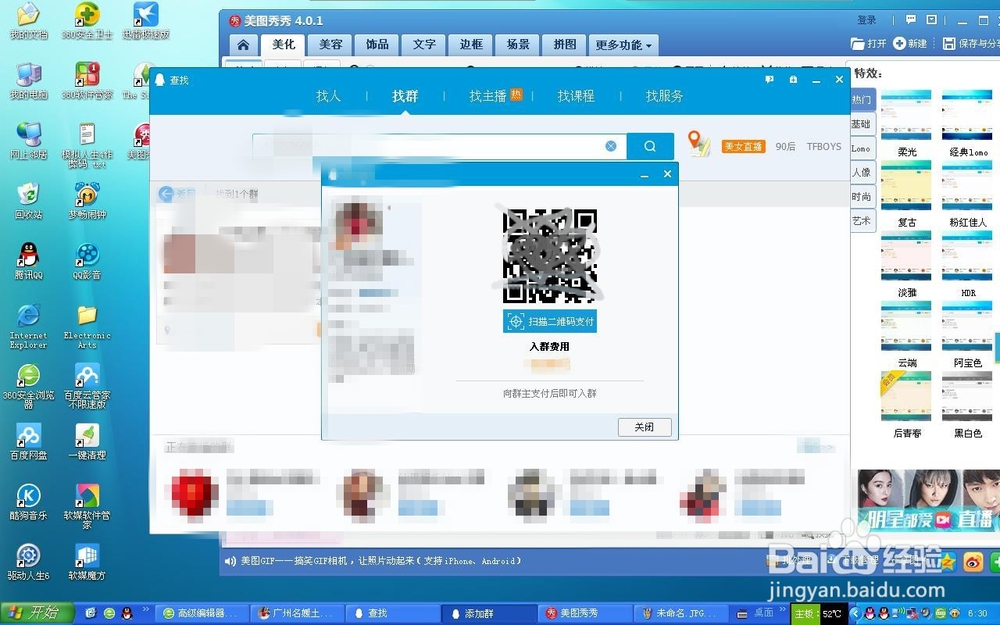This screenshot has height=625, width=1000.
Task: Click the home icon tab in 美图秀秀
Action: tap(243, 45)
